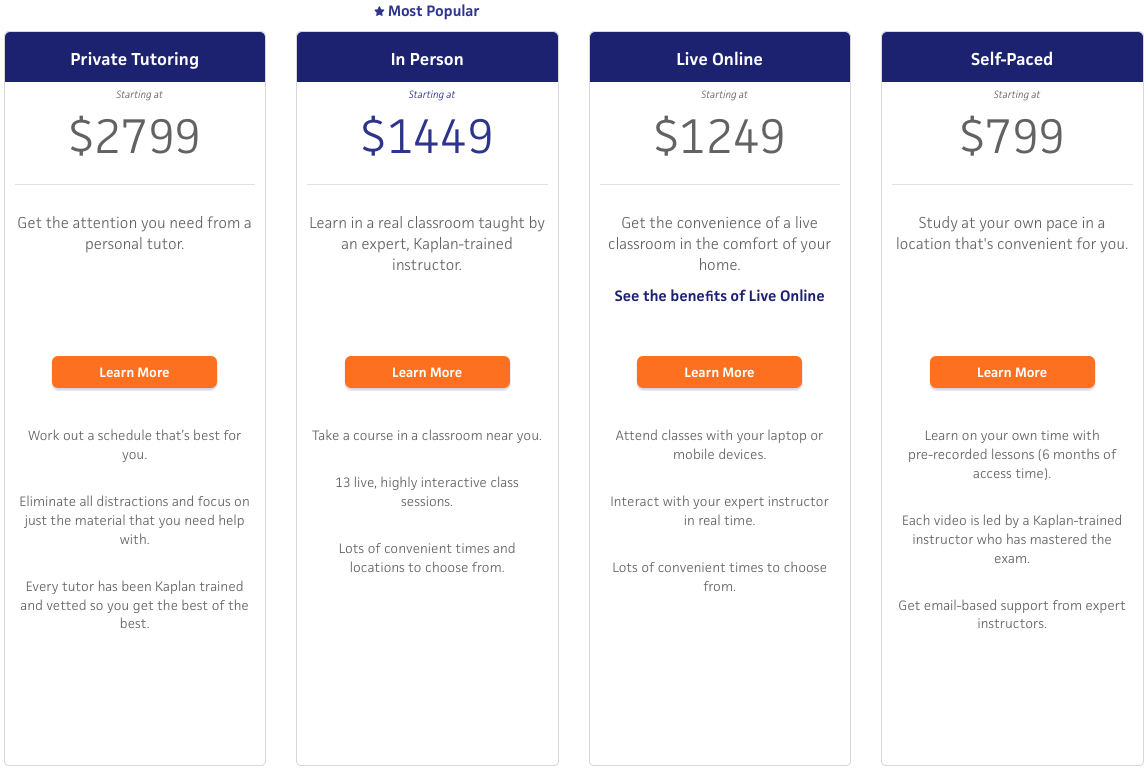Image resolution: width=1146 pixels, height=772 pixels.
Task: Click the email-based support feature text
Action: 1012,614
